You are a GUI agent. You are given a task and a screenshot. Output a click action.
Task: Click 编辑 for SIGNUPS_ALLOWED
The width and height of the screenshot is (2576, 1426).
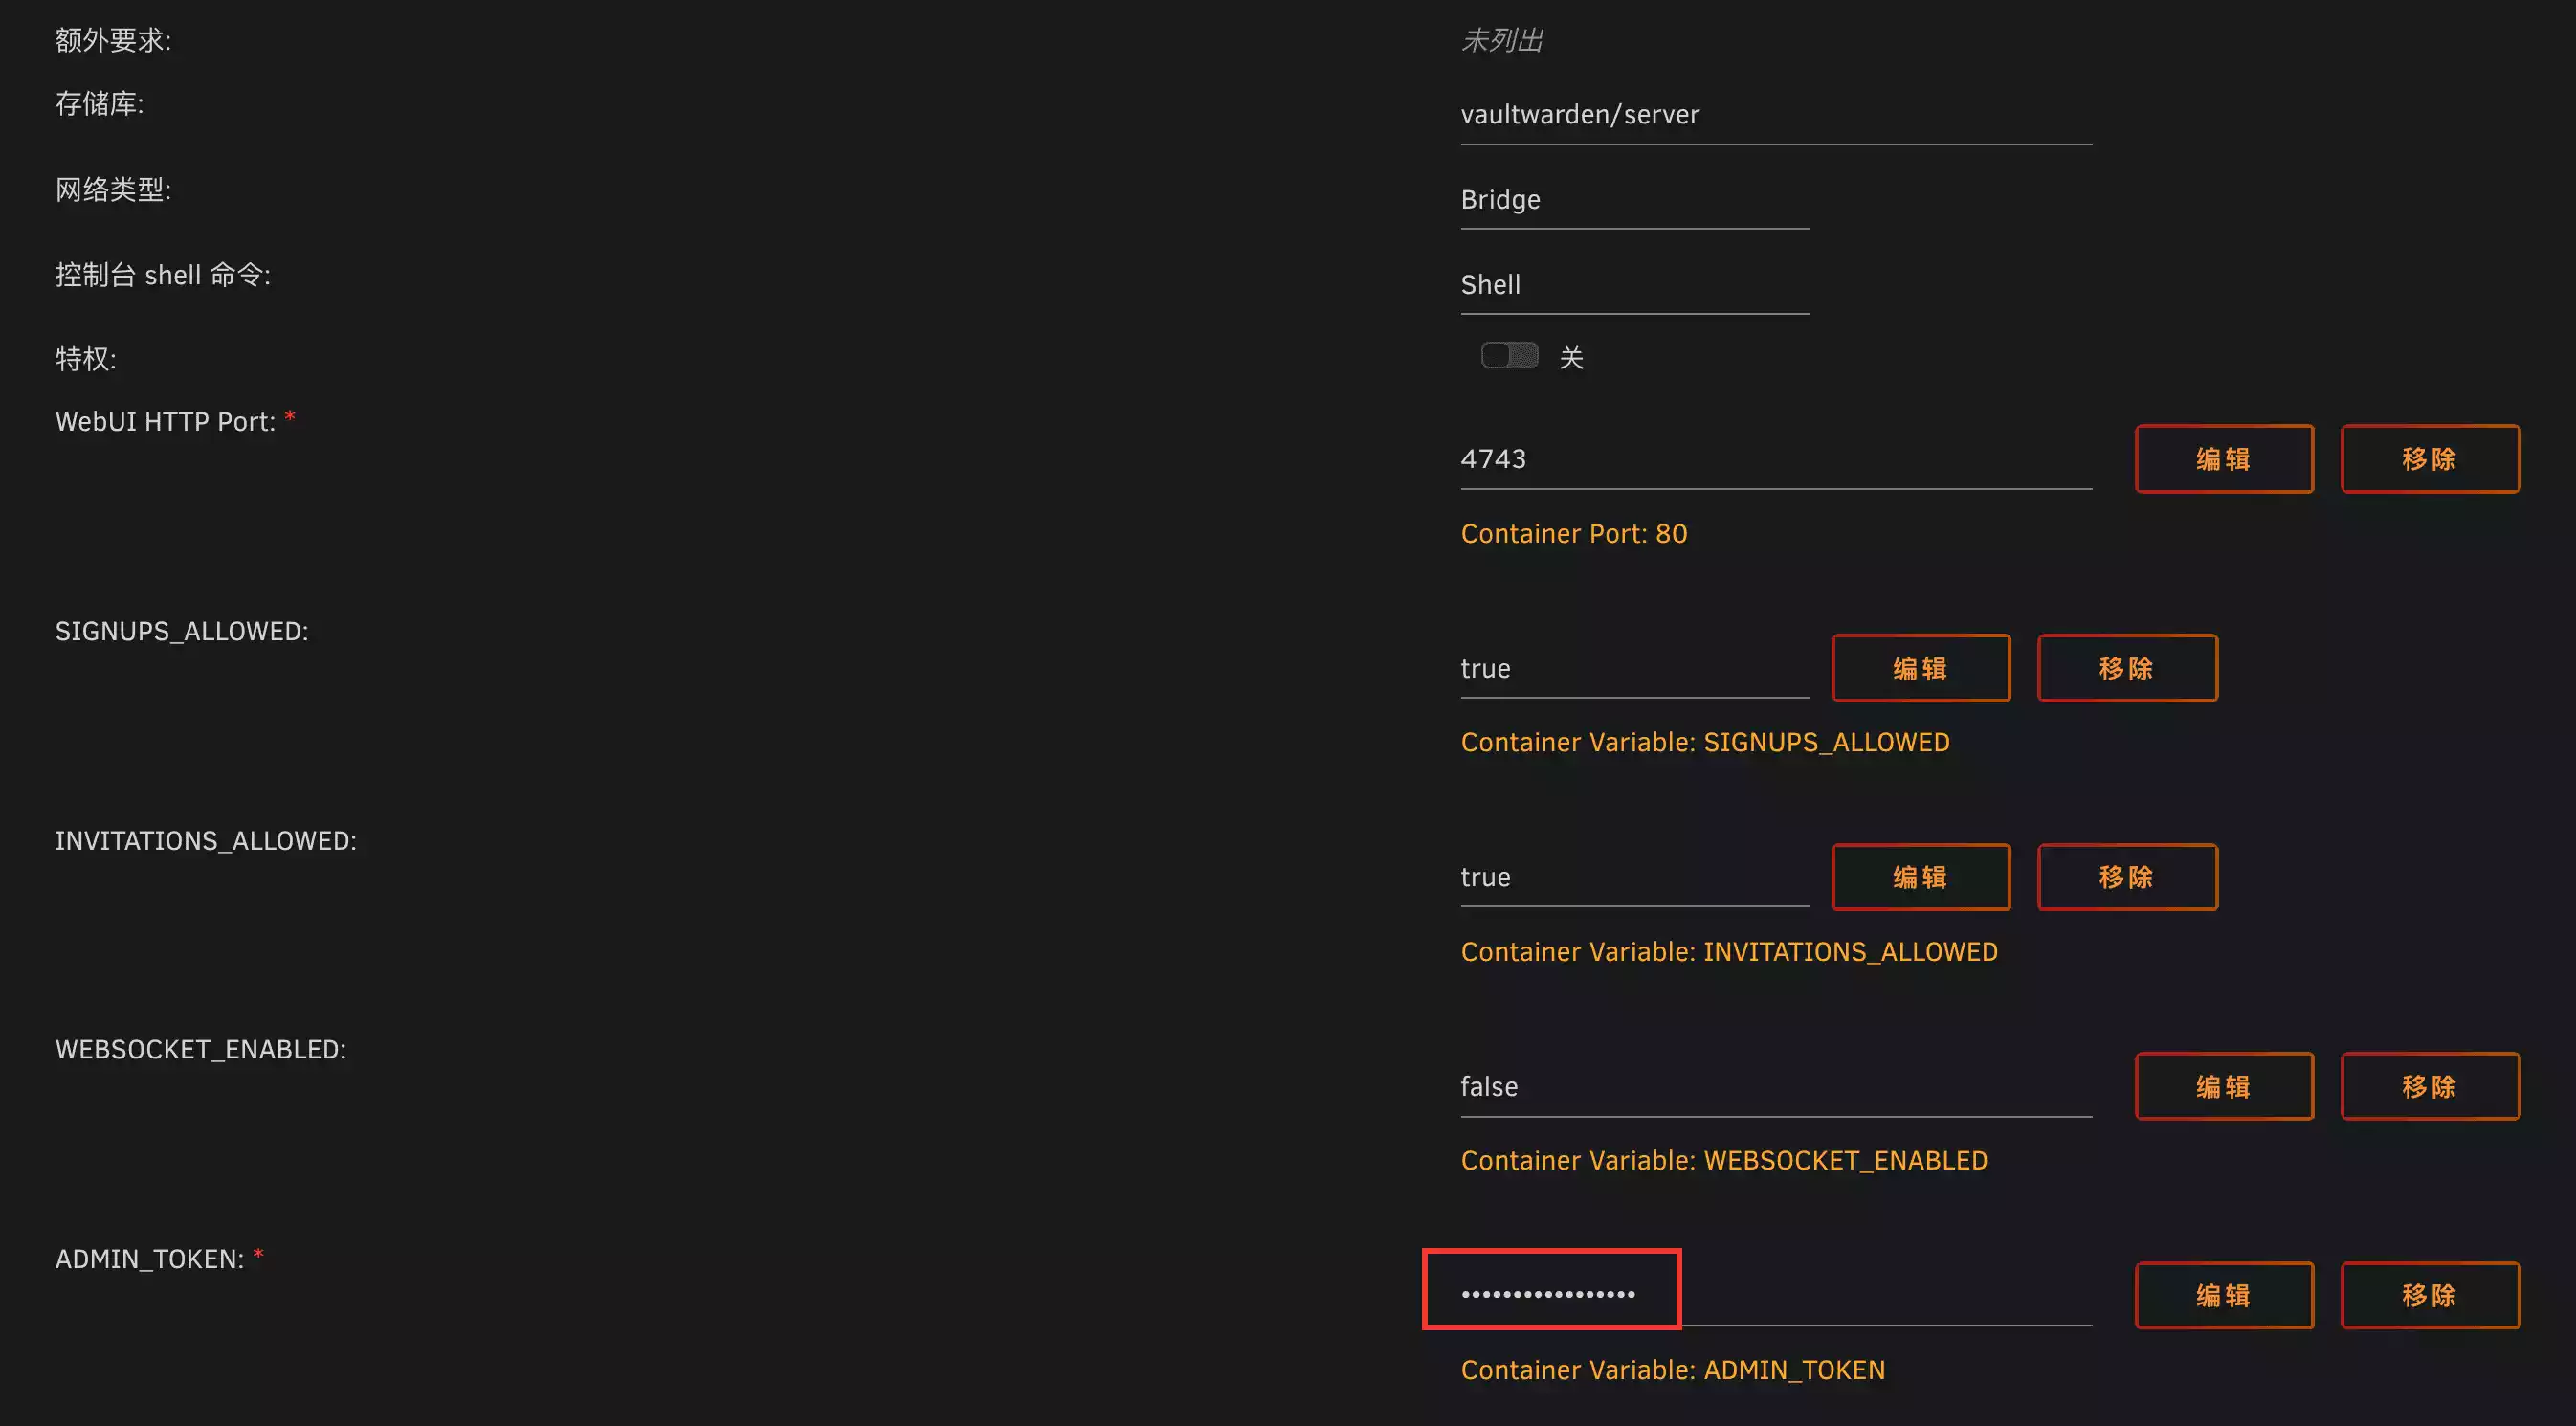[x=1920, y=668]
